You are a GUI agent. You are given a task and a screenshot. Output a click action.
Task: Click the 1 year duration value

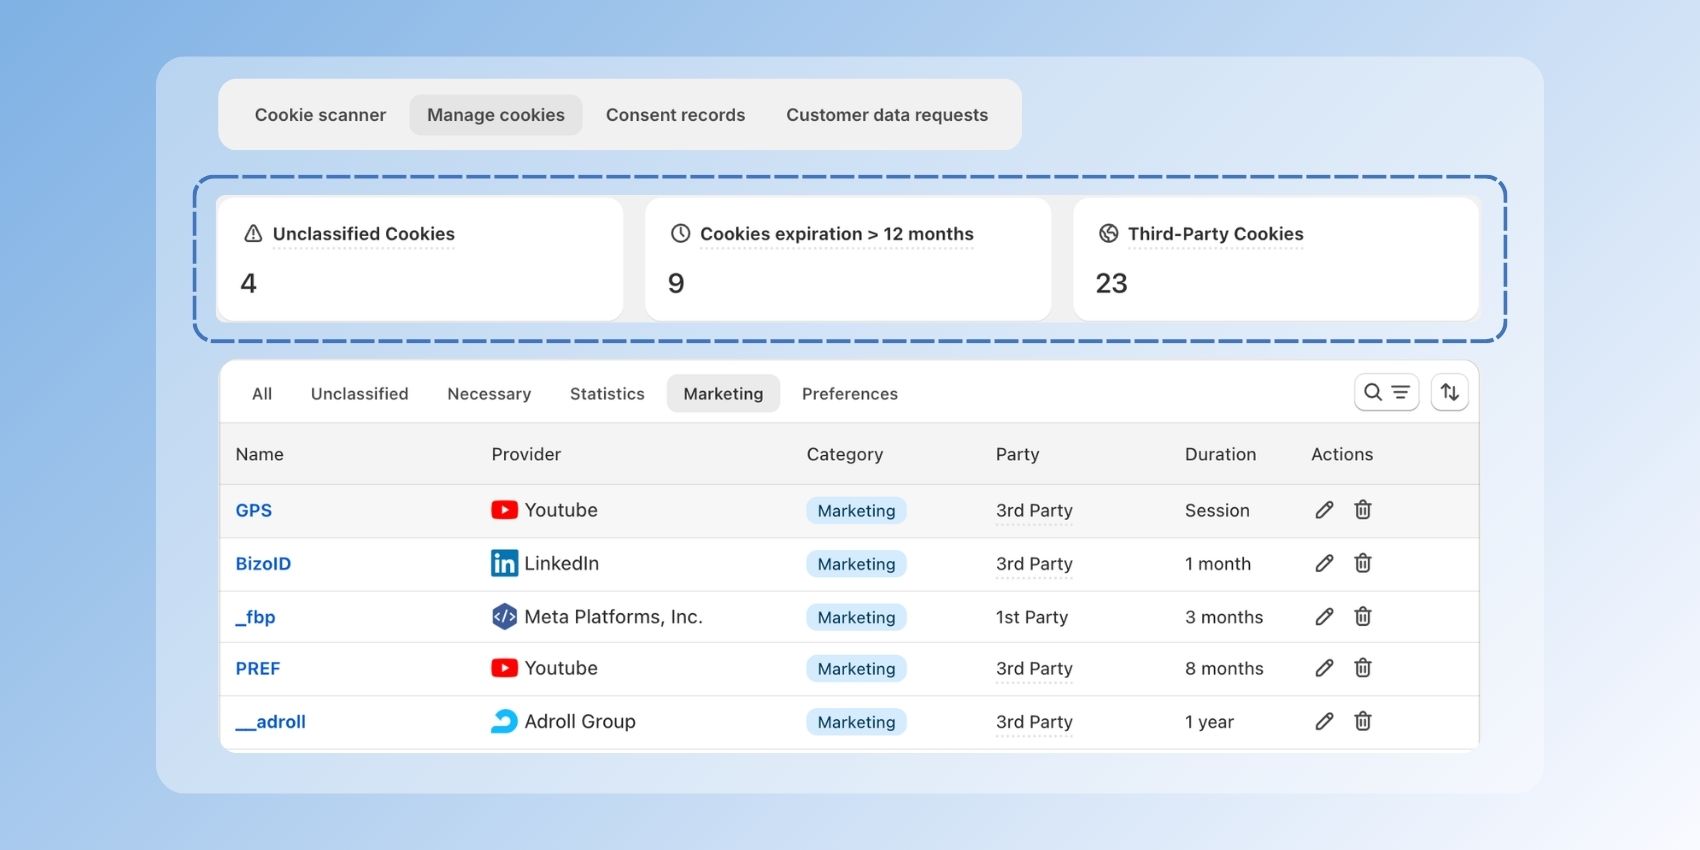tap(1209, 722)
